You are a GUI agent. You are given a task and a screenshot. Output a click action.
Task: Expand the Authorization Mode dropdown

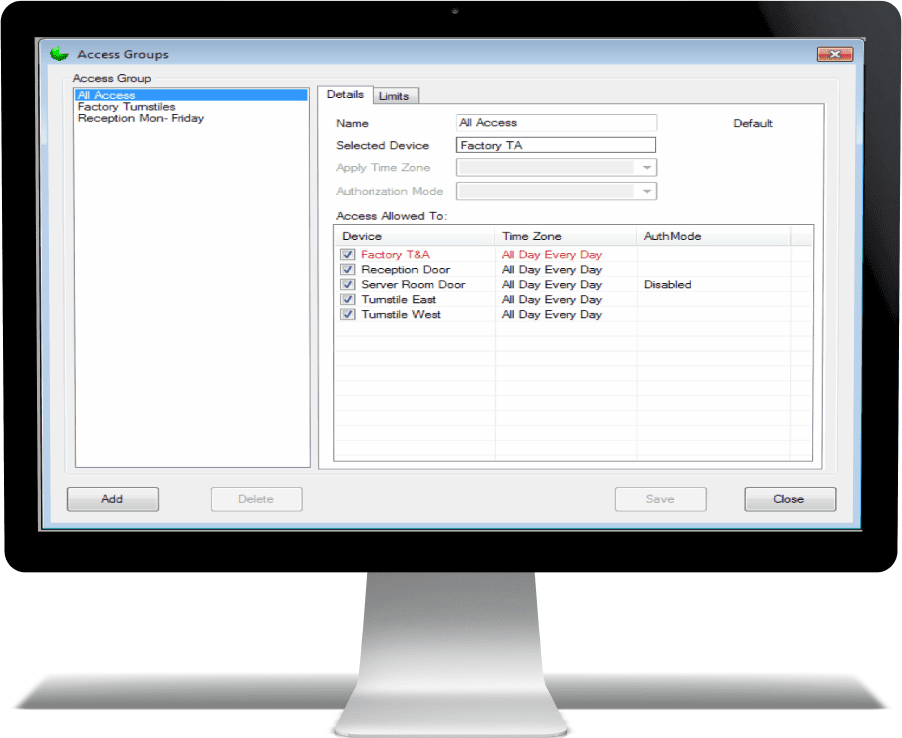647,191
